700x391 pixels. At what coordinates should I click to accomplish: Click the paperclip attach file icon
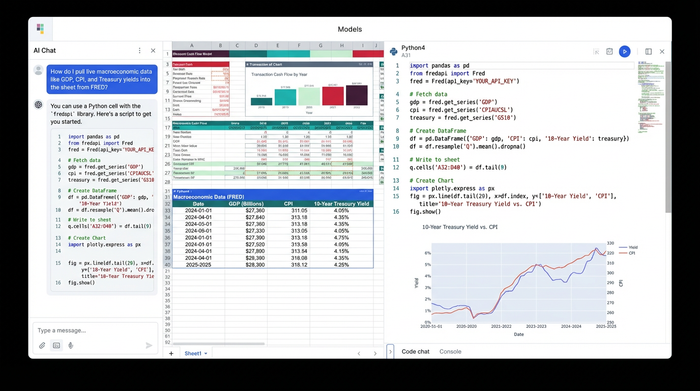pyautogui.click(x=42, y=345)
